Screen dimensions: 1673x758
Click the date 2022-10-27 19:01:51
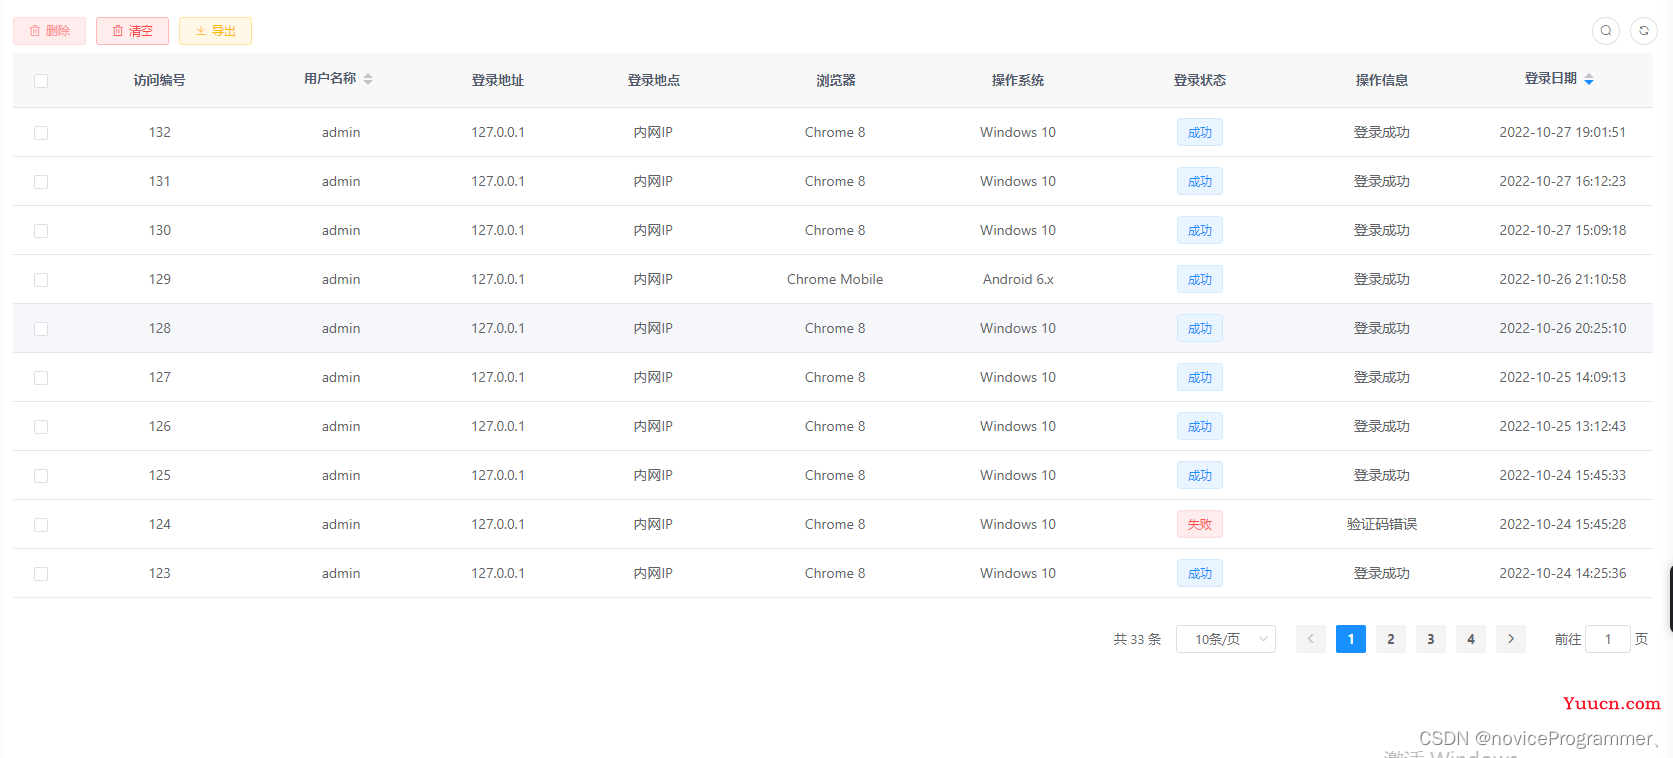(1563, 132)
